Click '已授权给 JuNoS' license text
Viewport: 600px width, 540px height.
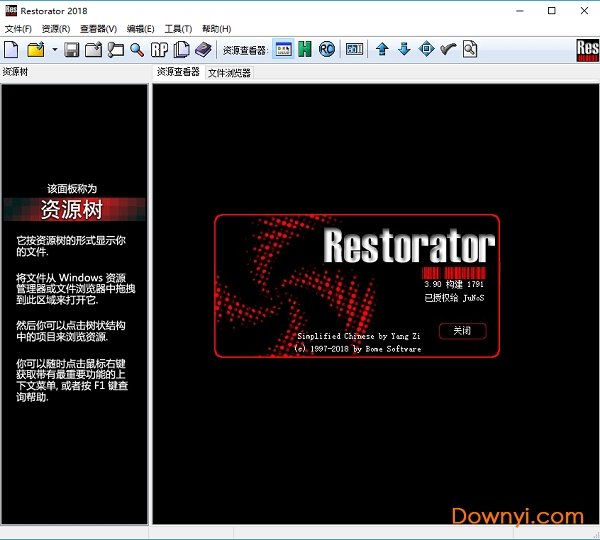pos(454,298)
